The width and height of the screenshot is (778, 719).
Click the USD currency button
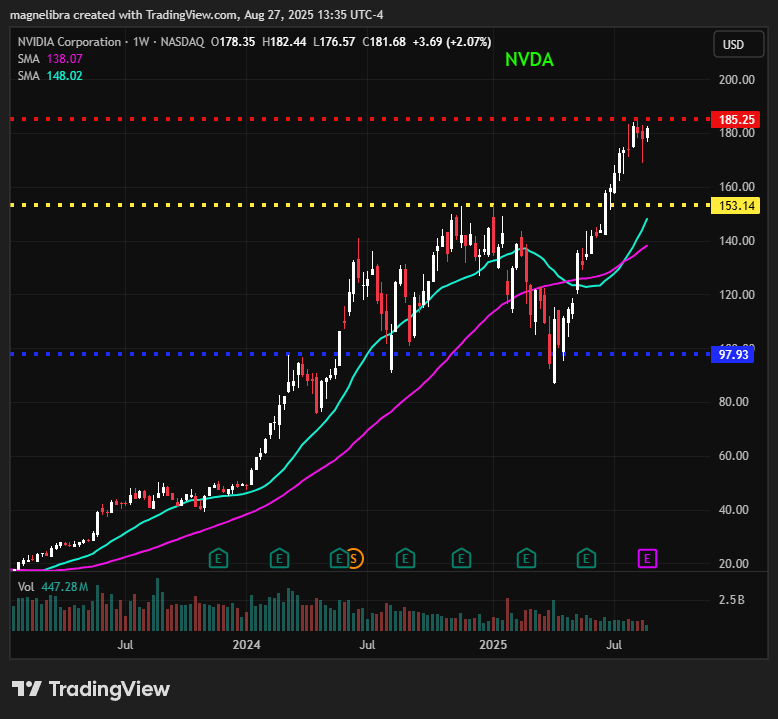[x=738, y=45]
